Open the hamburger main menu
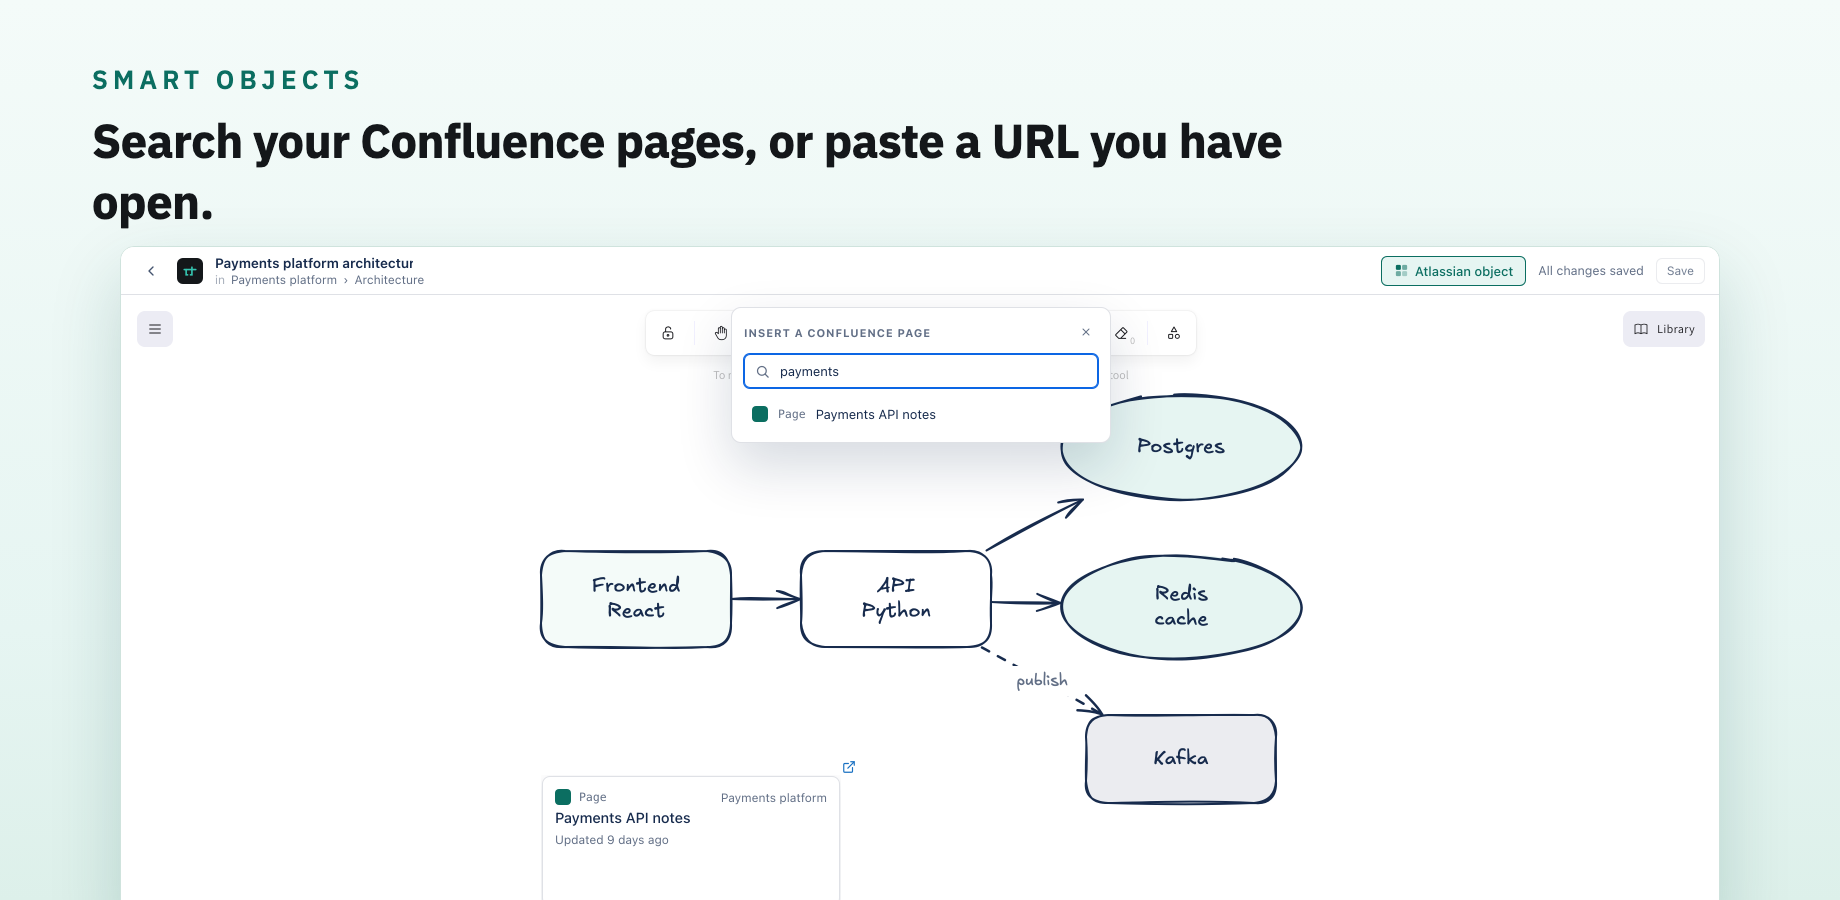Viewport: 1840px width, 900px height. tap(155, 329)
